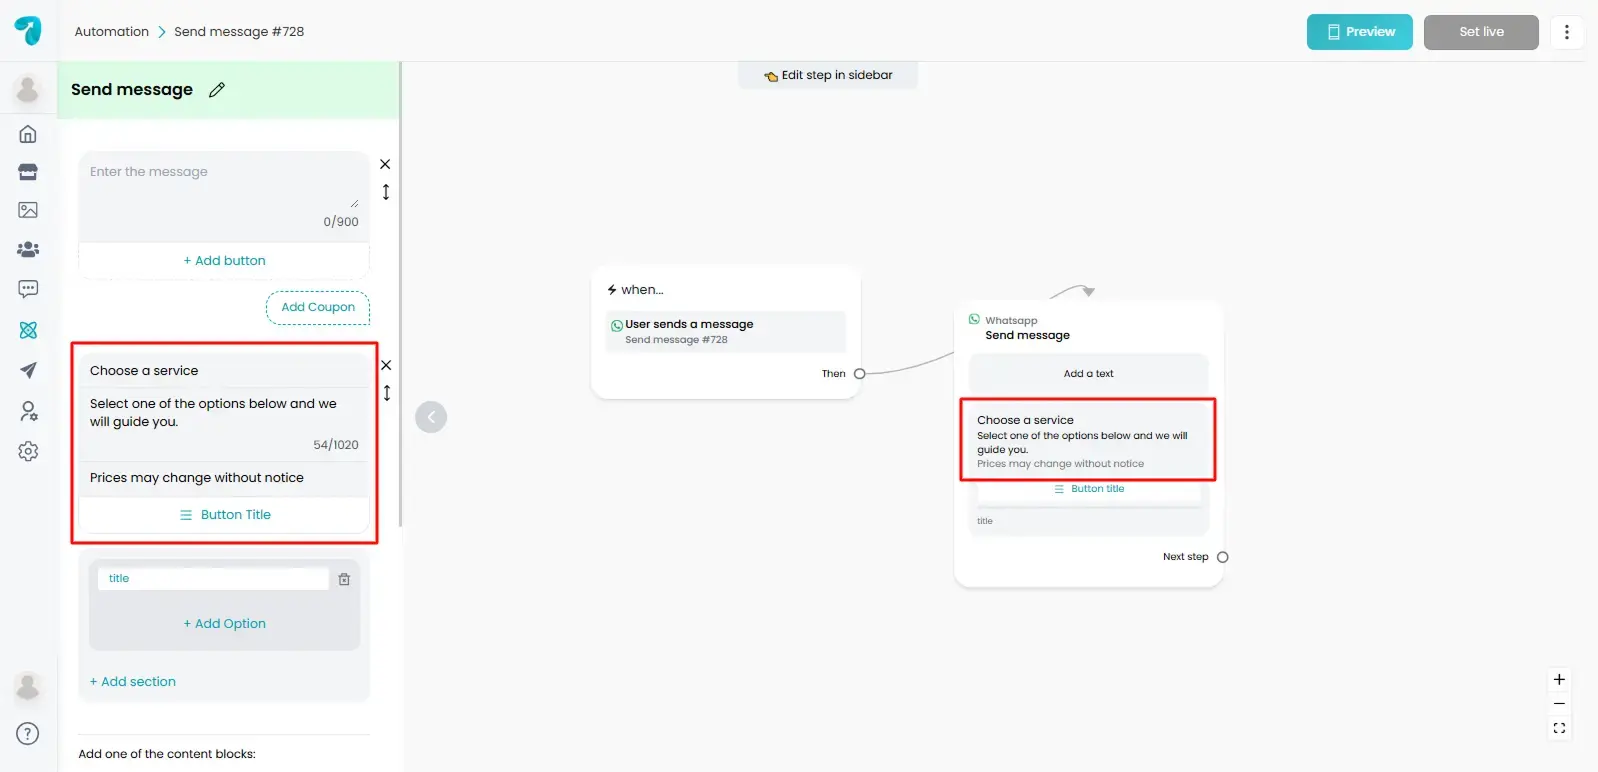Open the store icon in sidebar
The height and width of the screenshot is (772, 1598).
tap(28, 172)
